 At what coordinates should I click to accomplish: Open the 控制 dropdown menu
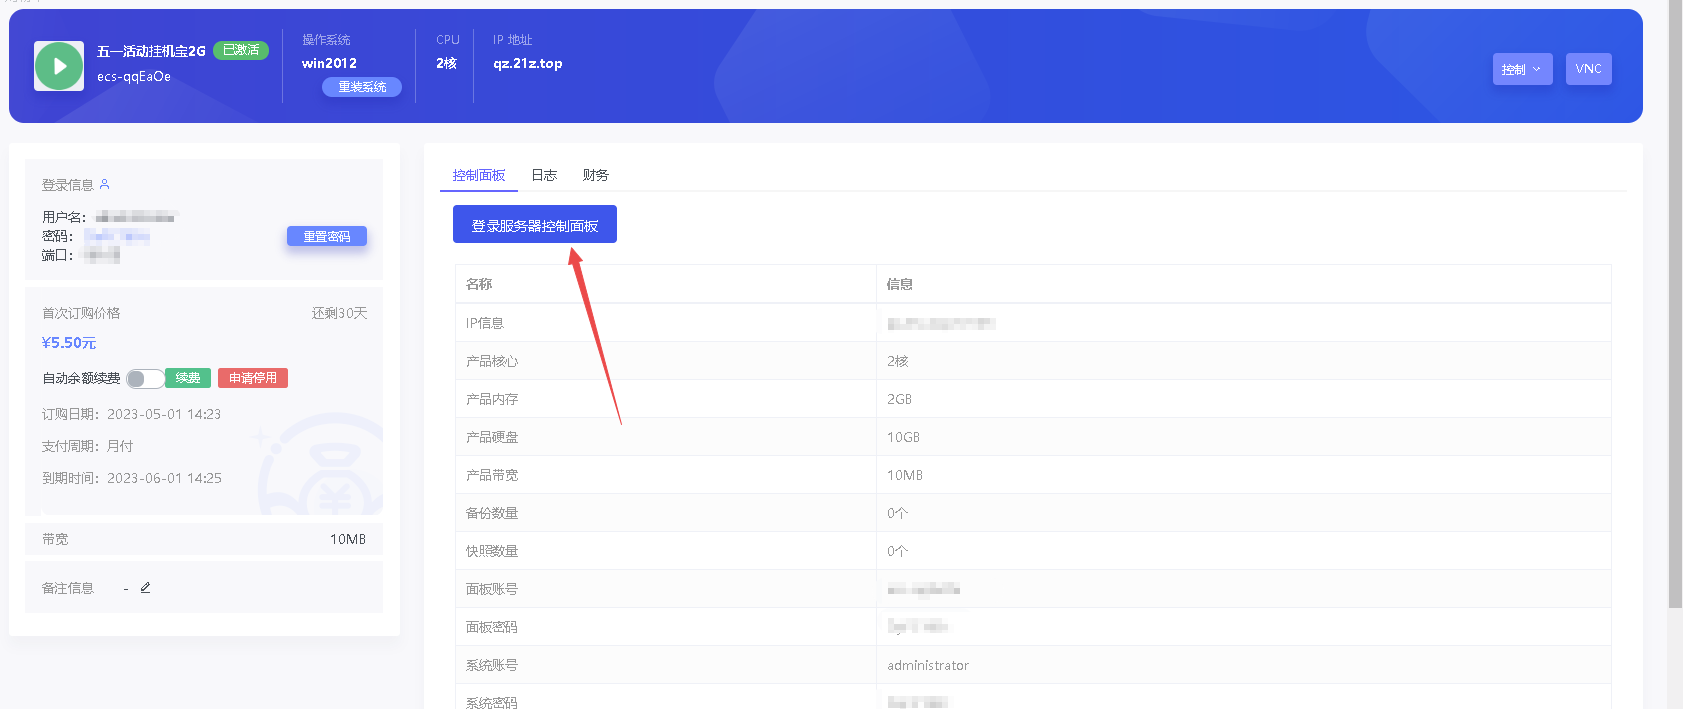pos(1522,69)
